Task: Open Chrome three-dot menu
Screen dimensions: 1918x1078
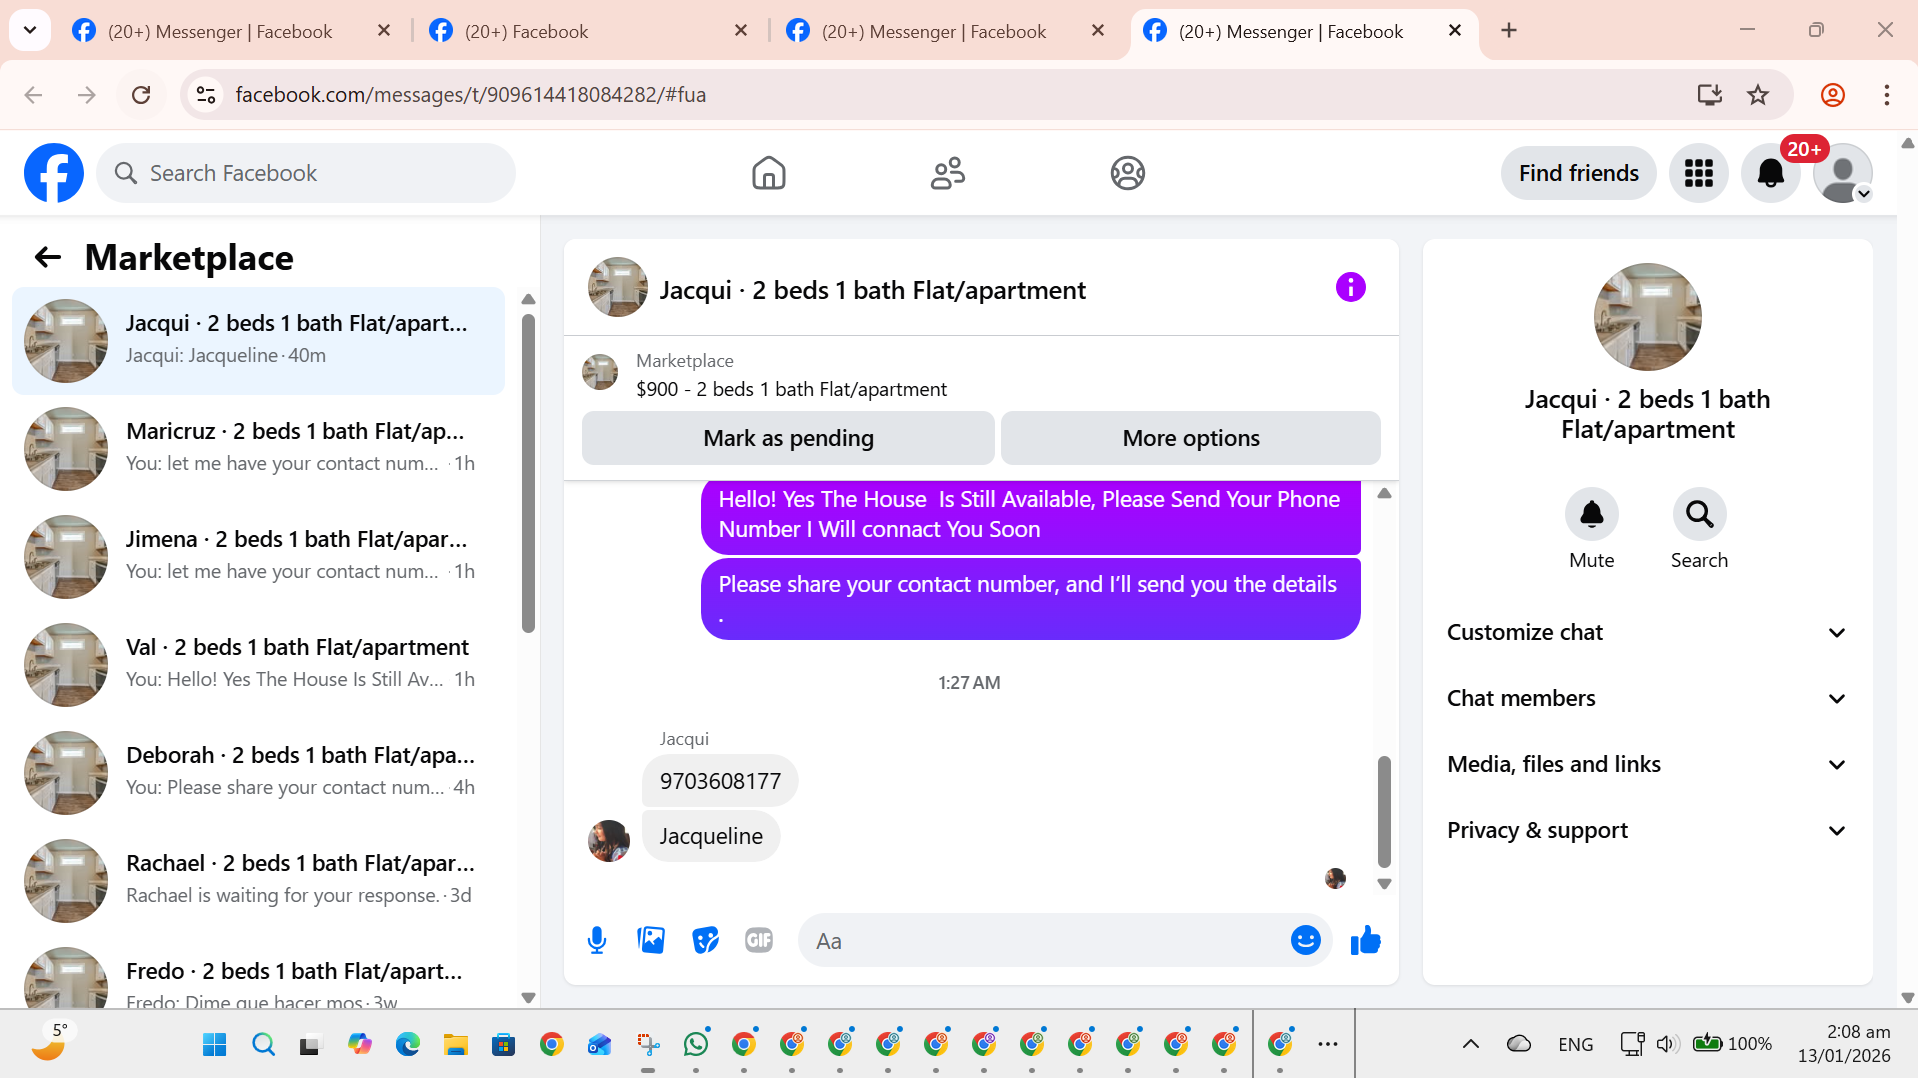Action: point(1886,95)
